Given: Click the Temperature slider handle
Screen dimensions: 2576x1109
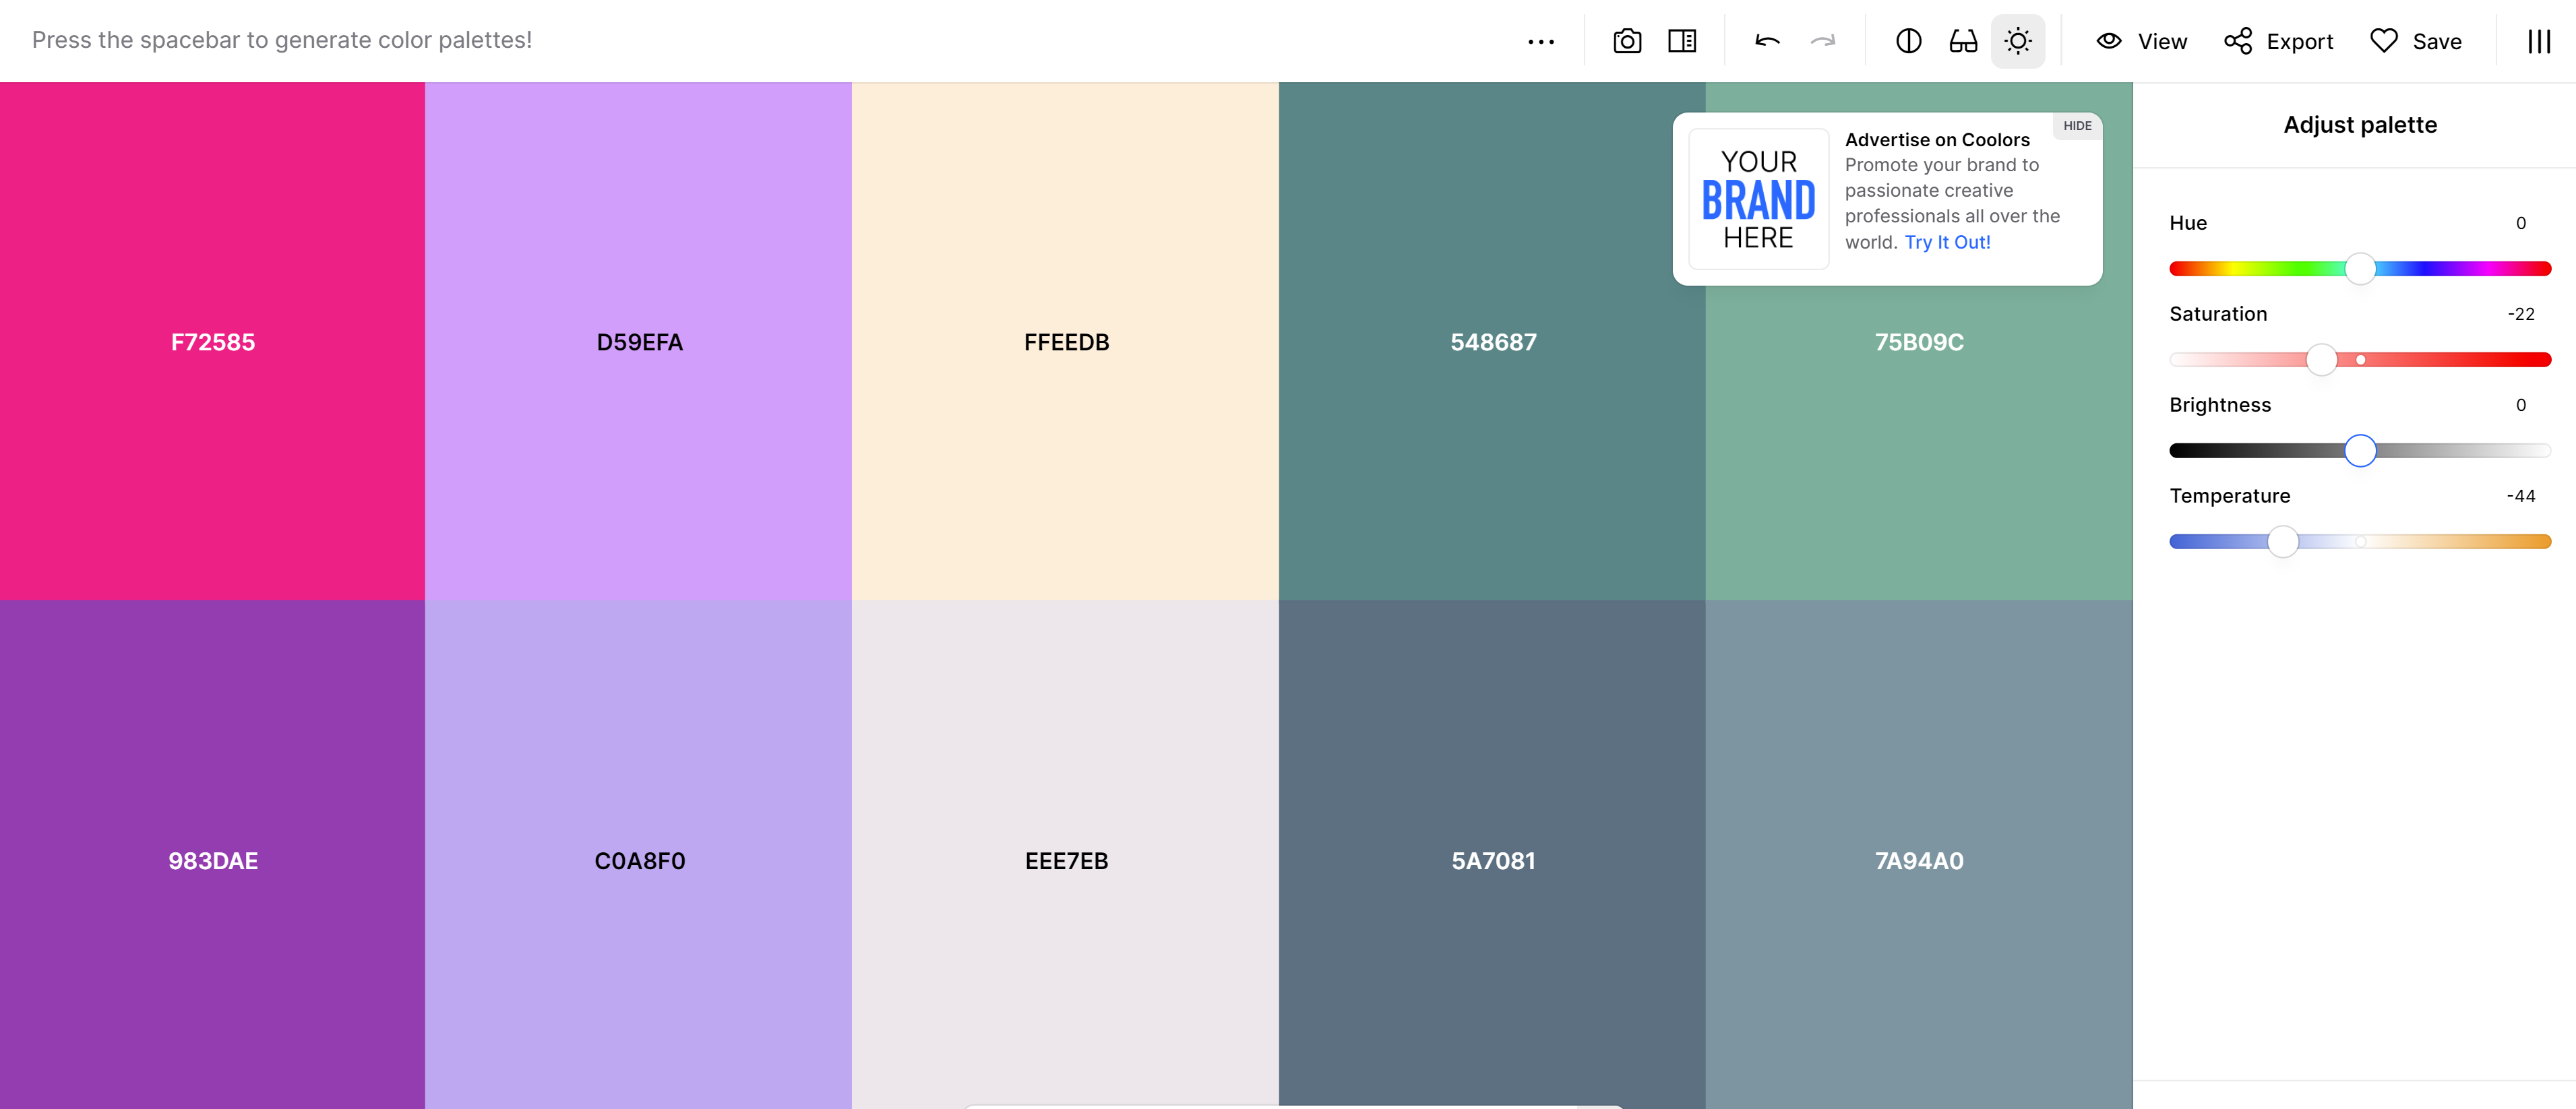Looking at the screenshot, I should [2282, 541].
